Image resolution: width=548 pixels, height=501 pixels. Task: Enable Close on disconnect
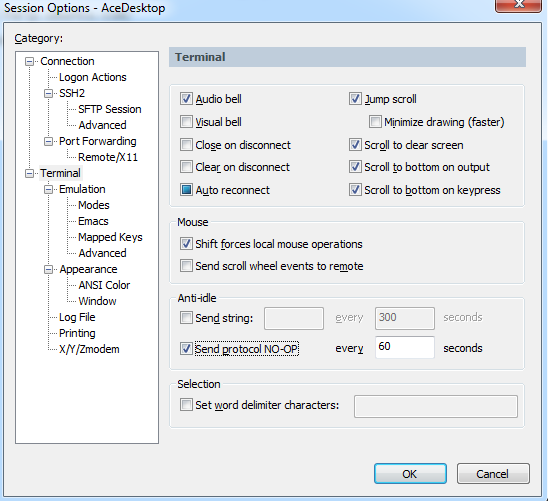(x=186, y=145)
